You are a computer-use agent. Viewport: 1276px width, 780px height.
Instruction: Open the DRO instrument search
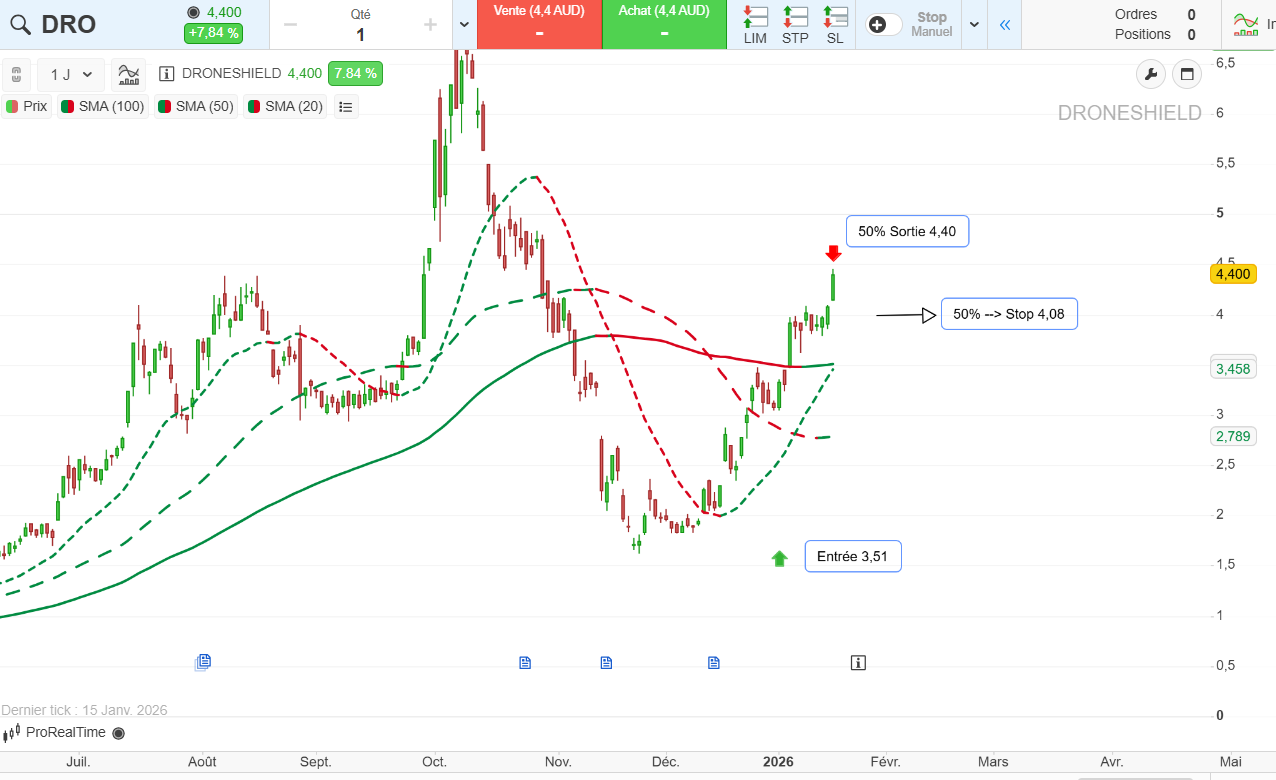20,24
